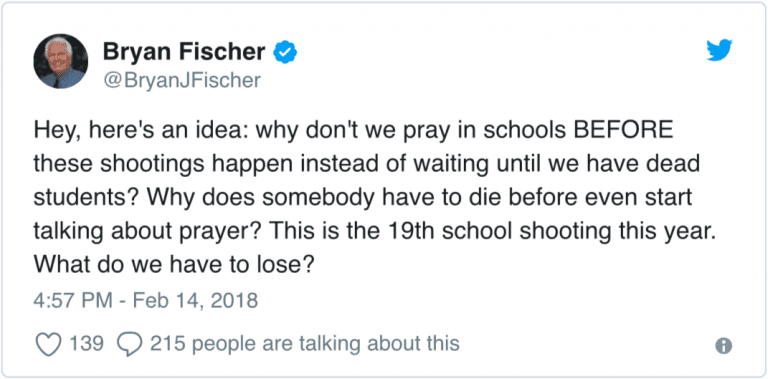The width and height of the screenshot is (768, 379).
Task: Click the 'Hey, here's an idea' opening text
Action: 143,132
